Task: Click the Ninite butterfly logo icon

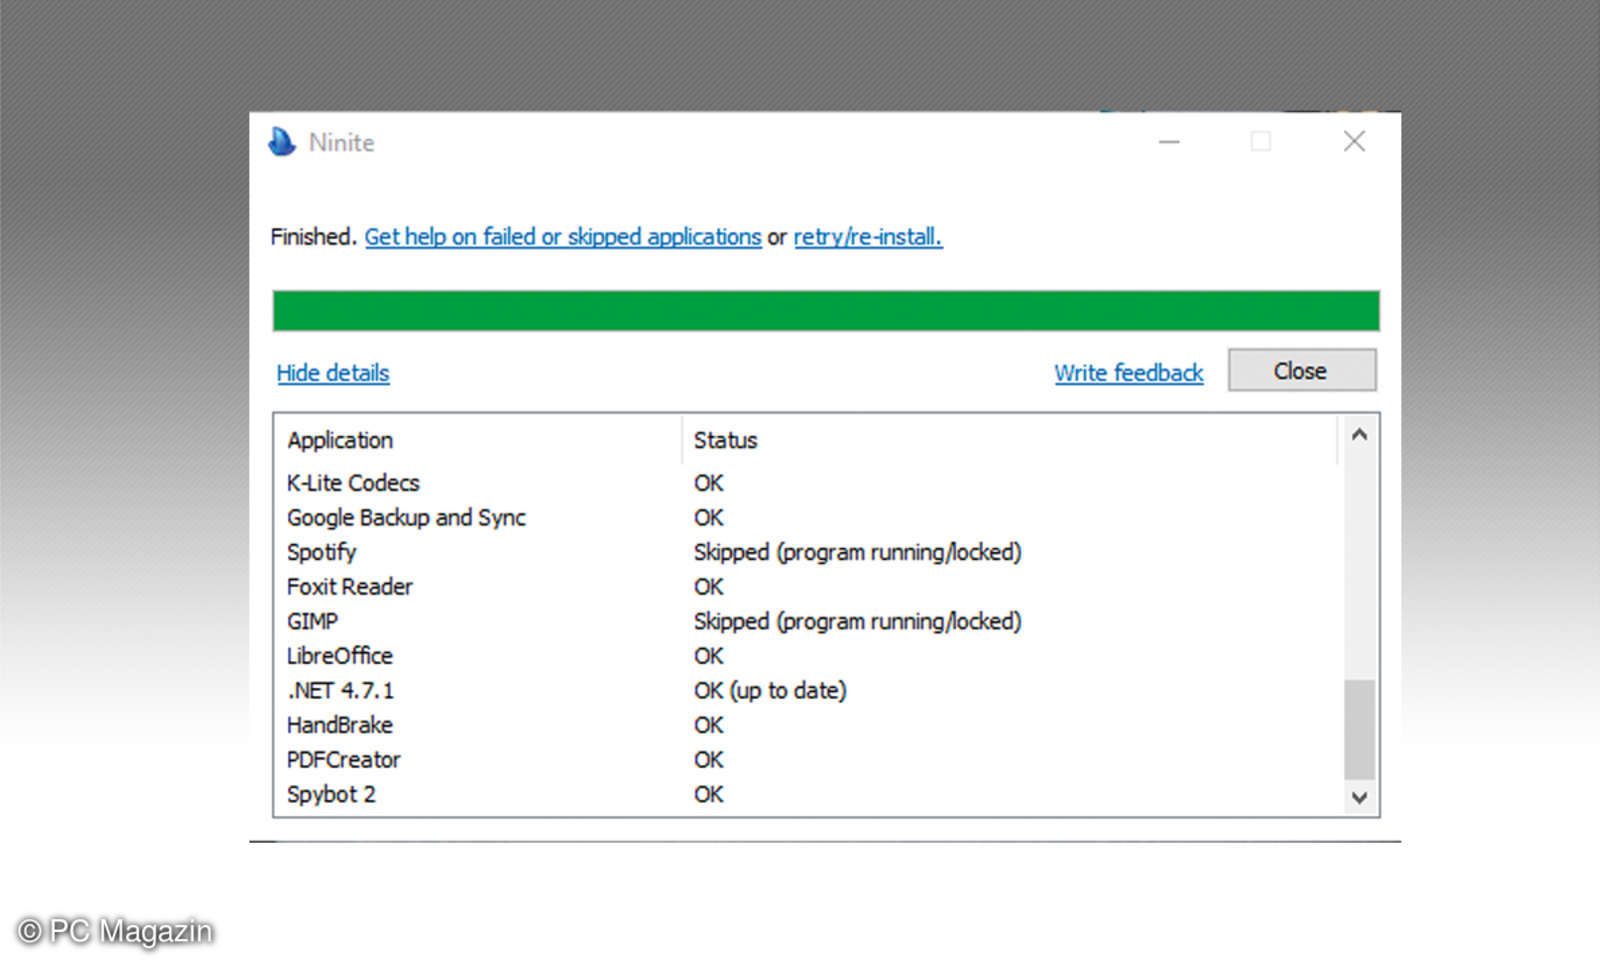Action: point(281,142)
